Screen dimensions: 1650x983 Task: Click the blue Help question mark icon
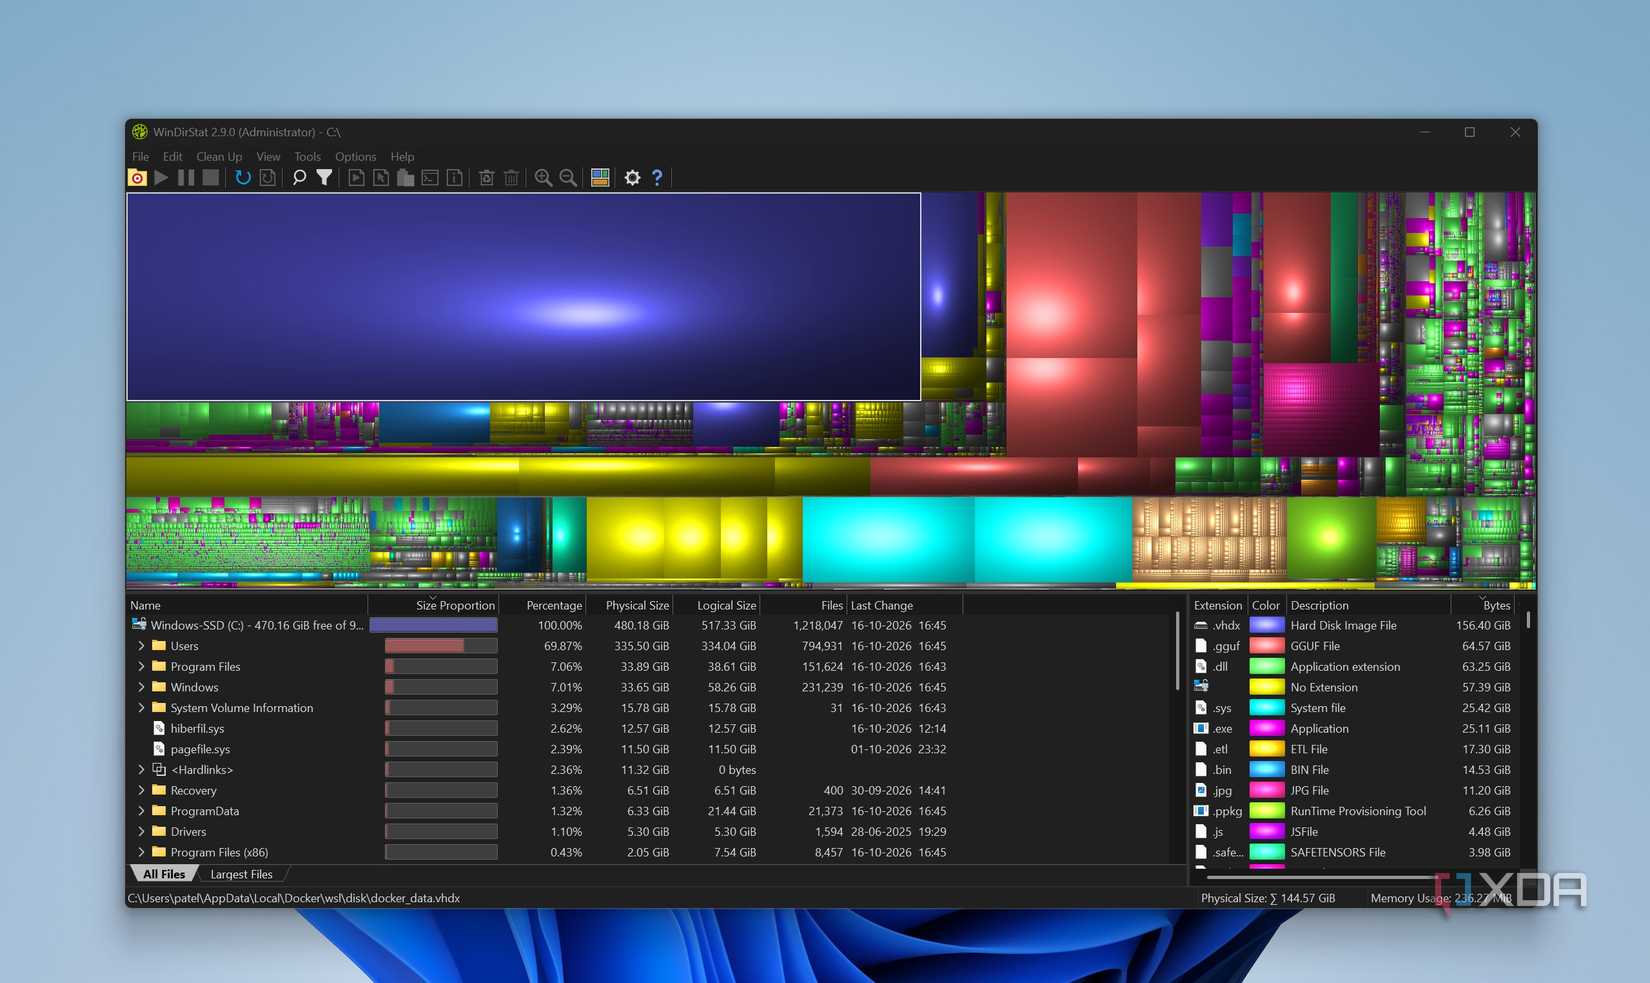click(x=657, y=178)
